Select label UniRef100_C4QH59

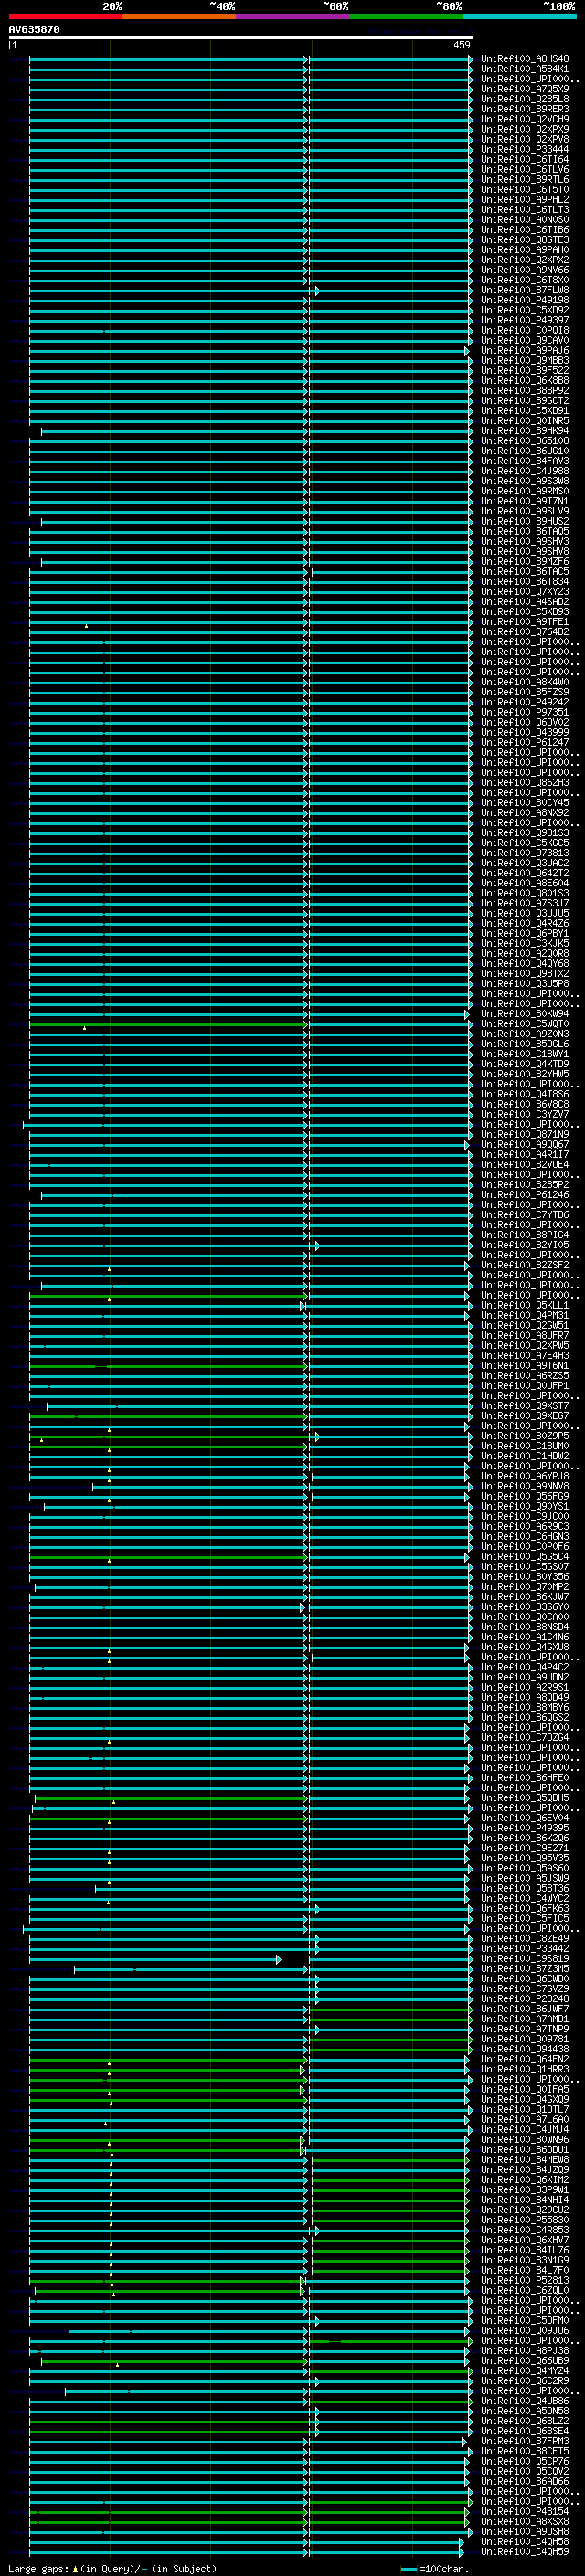pyautogui.click(x=525, y=2552)
